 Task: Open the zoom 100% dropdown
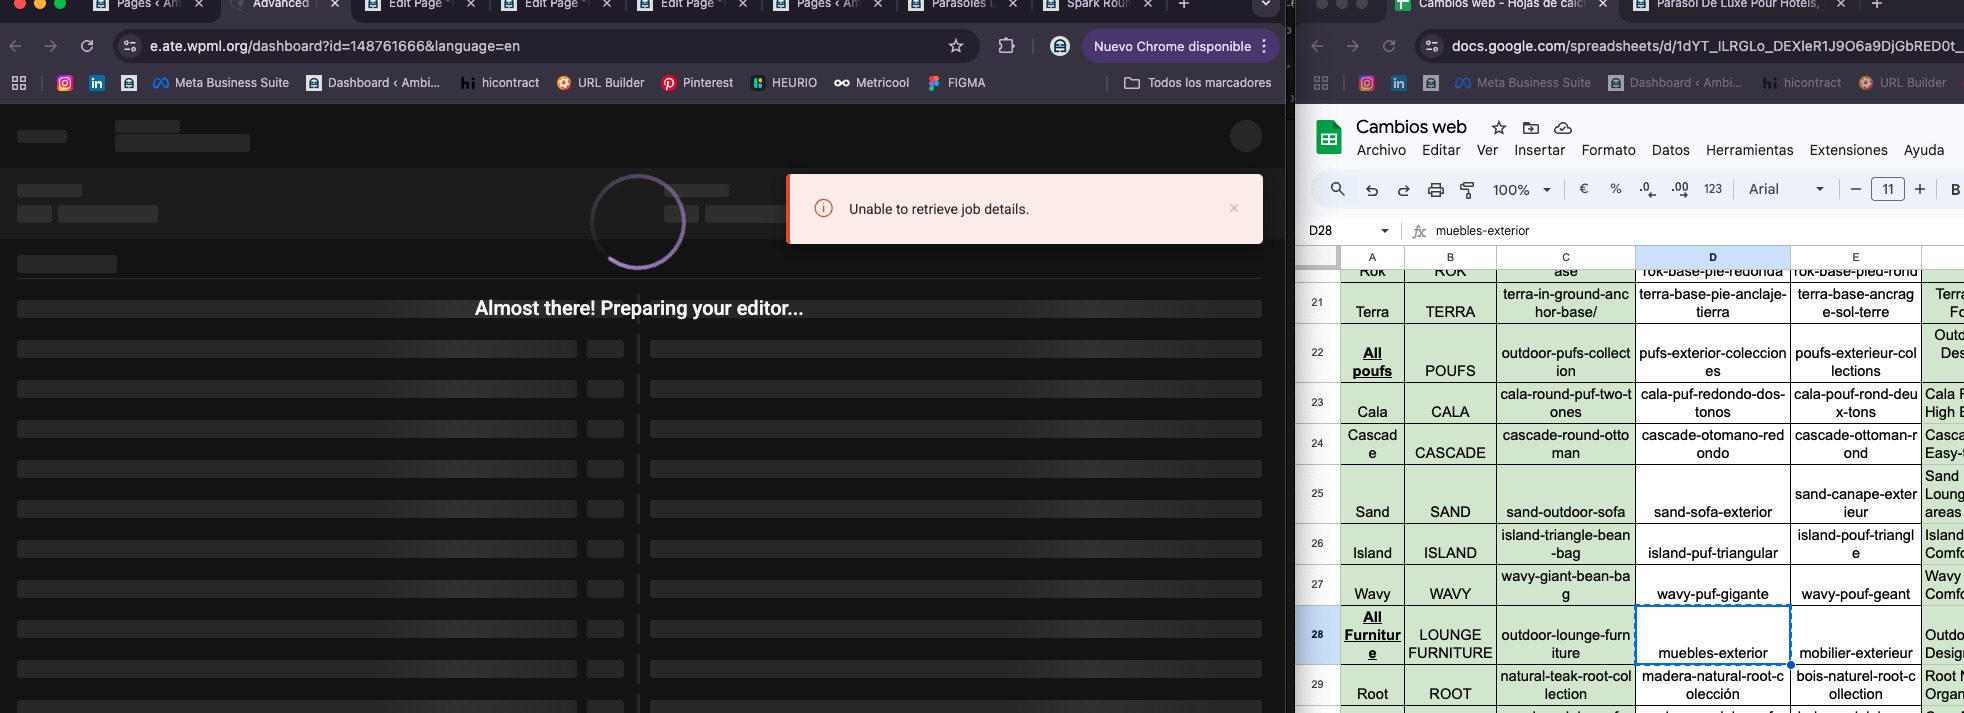(1521, 190)
